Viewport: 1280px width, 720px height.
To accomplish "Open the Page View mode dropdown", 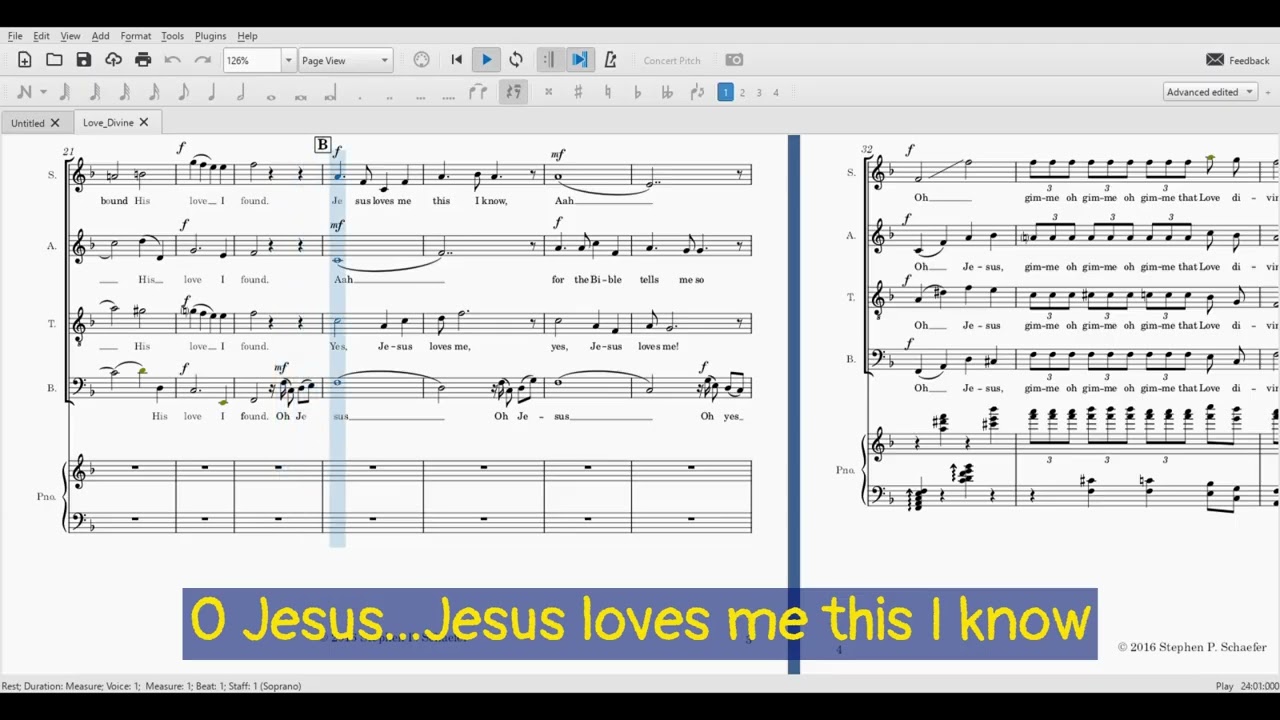I will (x=345, y=60).
